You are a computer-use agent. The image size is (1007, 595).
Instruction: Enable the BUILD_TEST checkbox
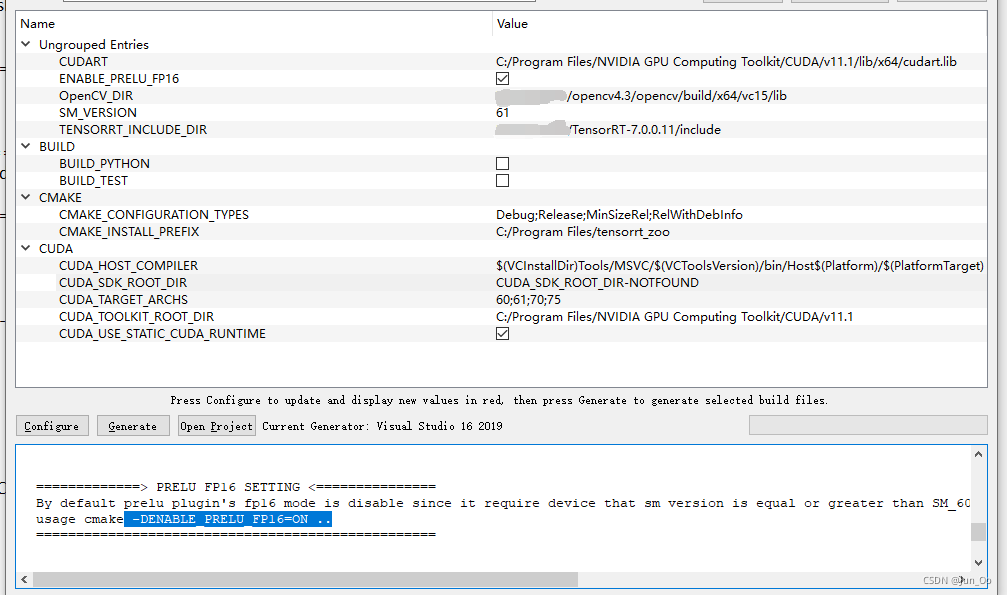pos(502,180)
